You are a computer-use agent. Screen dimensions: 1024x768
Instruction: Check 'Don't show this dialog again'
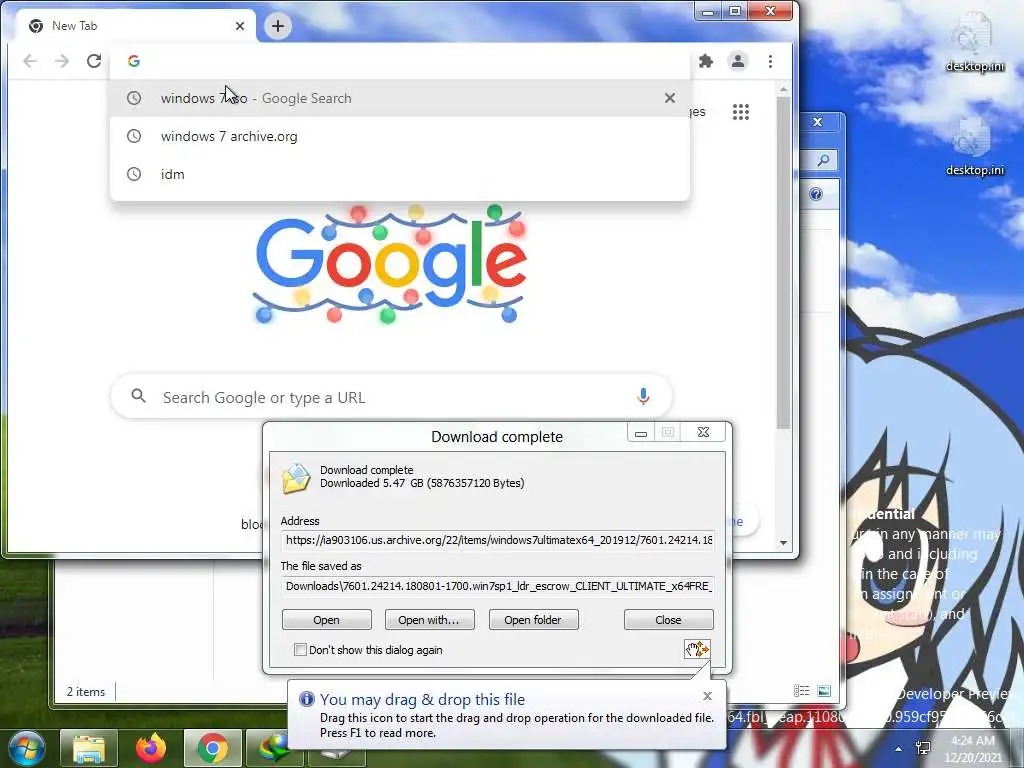(300, 650)
